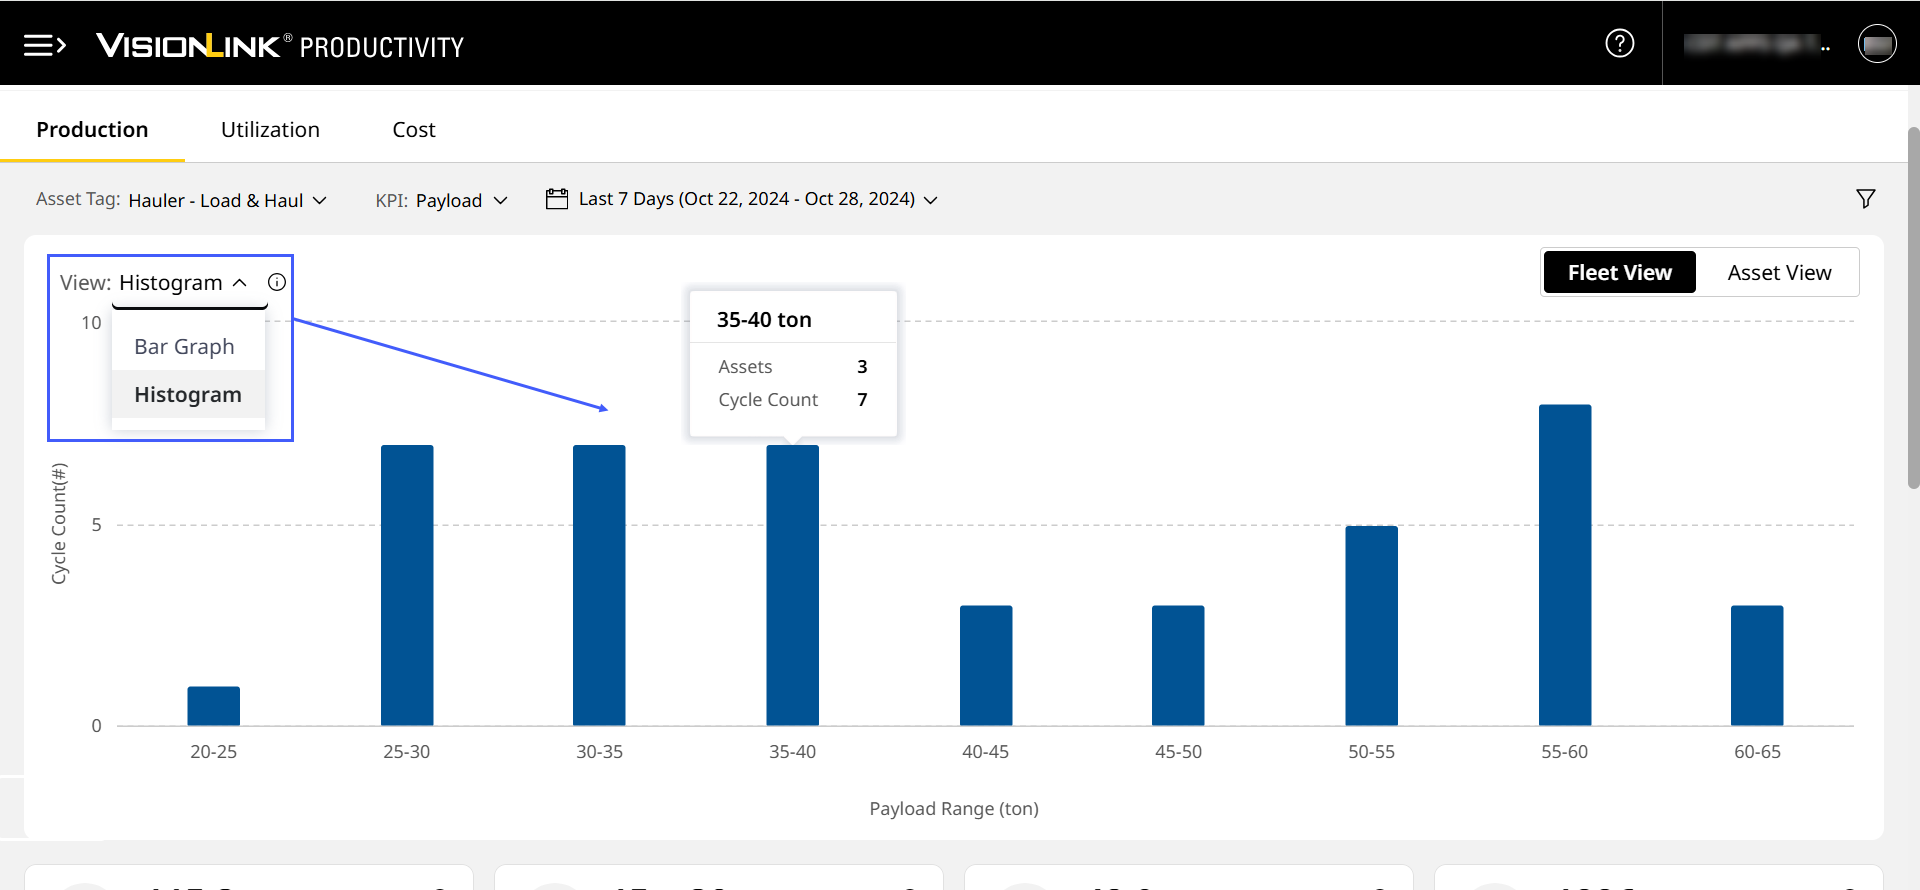Image resolution: width=1920 pixels, height=890 pixels.
Task: Open the hamburger navigation menu
Action: click(x=44, y=45)
